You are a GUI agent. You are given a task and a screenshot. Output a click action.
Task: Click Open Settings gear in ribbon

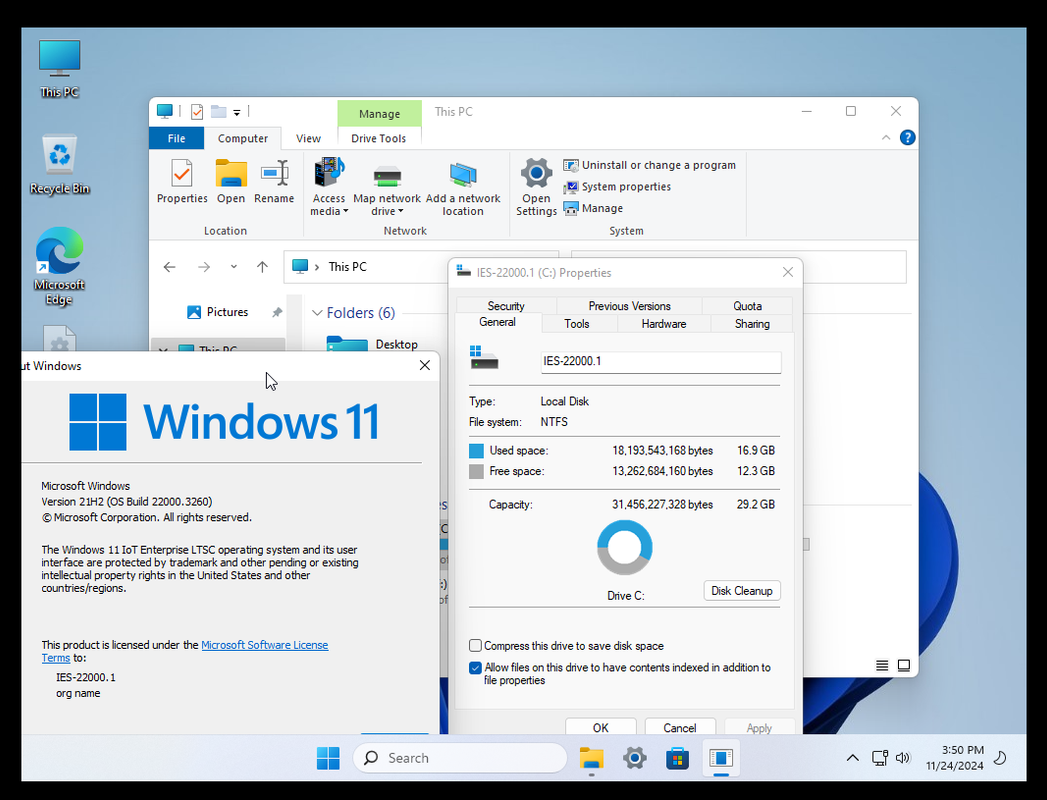536,187
